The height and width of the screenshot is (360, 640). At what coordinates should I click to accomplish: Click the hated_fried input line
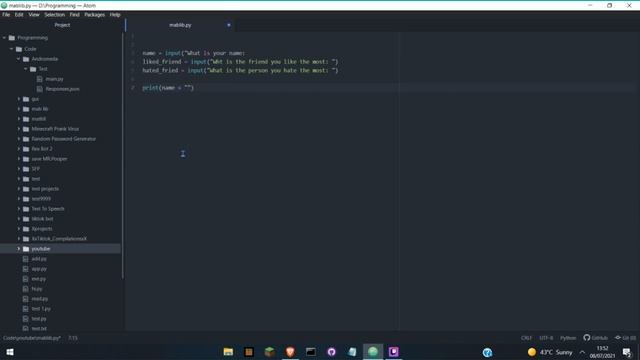coord(240,70)
